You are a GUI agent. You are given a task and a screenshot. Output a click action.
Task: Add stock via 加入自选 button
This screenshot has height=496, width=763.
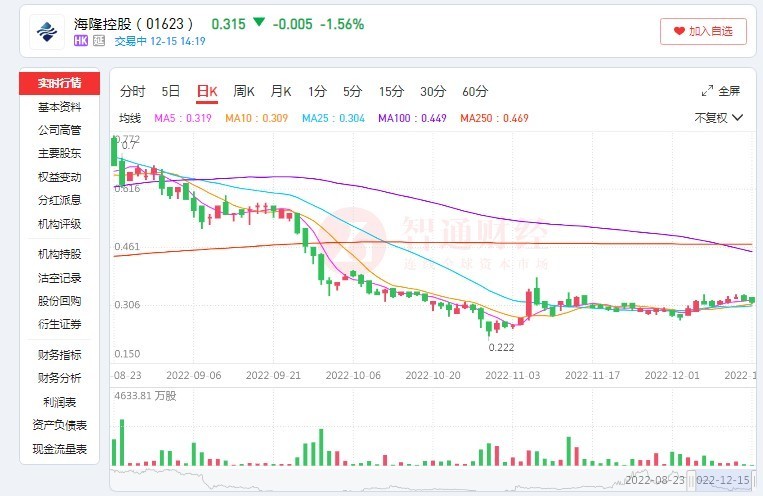(x=703, y=31)
